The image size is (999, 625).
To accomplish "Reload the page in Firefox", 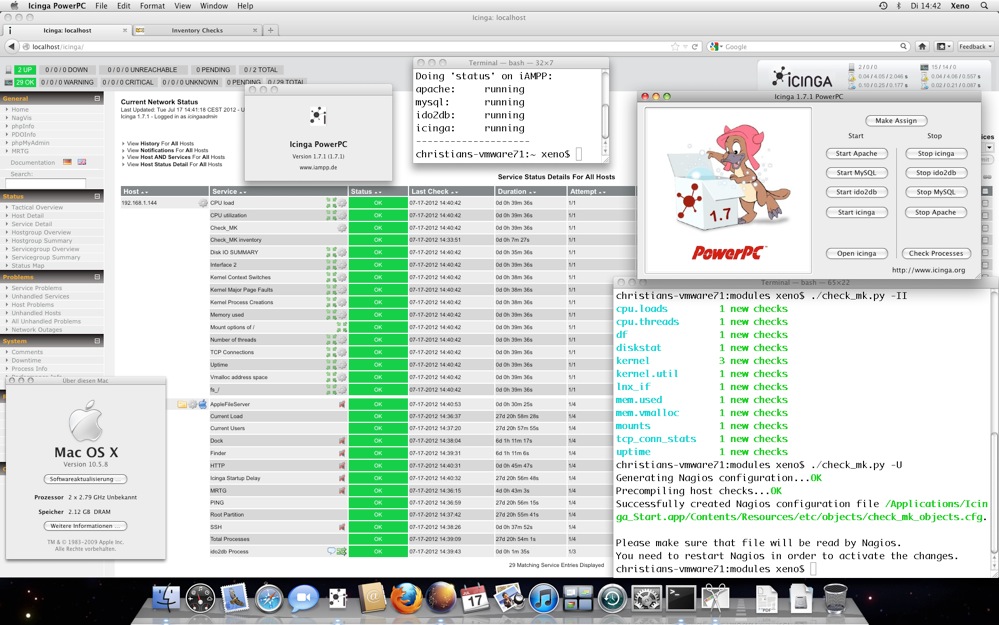I will pyautogui.click(x=694, y=47).
